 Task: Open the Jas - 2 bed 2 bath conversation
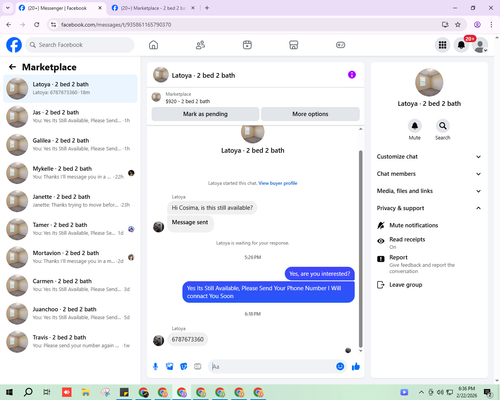pyautogui.click(x=70, y=117)
